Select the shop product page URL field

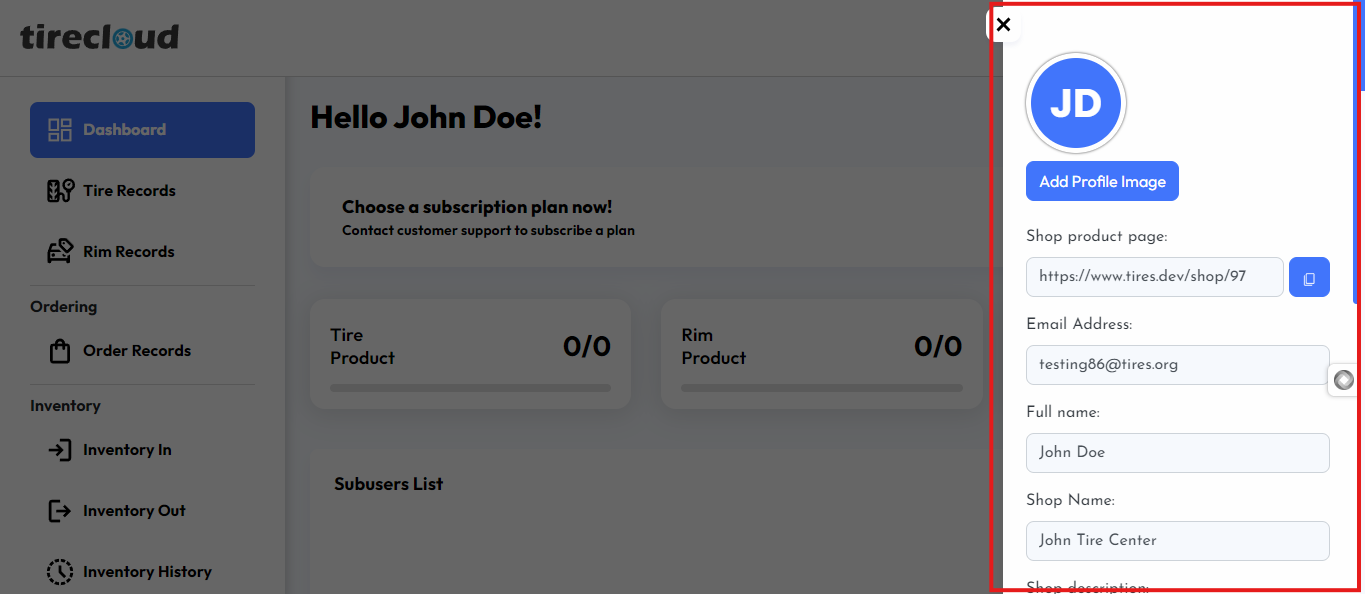tap(1154, 277)
